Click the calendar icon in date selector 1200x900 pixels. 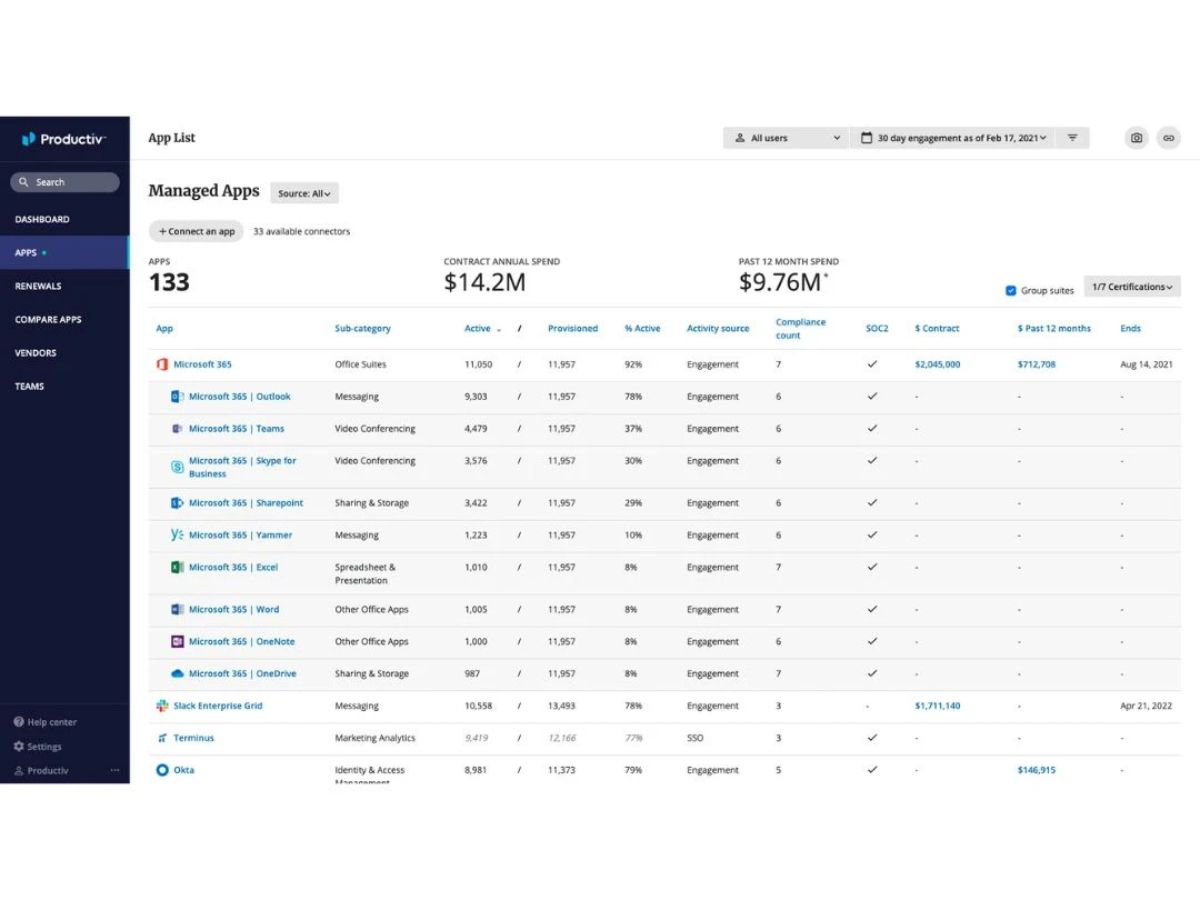[x=867, y=138]
